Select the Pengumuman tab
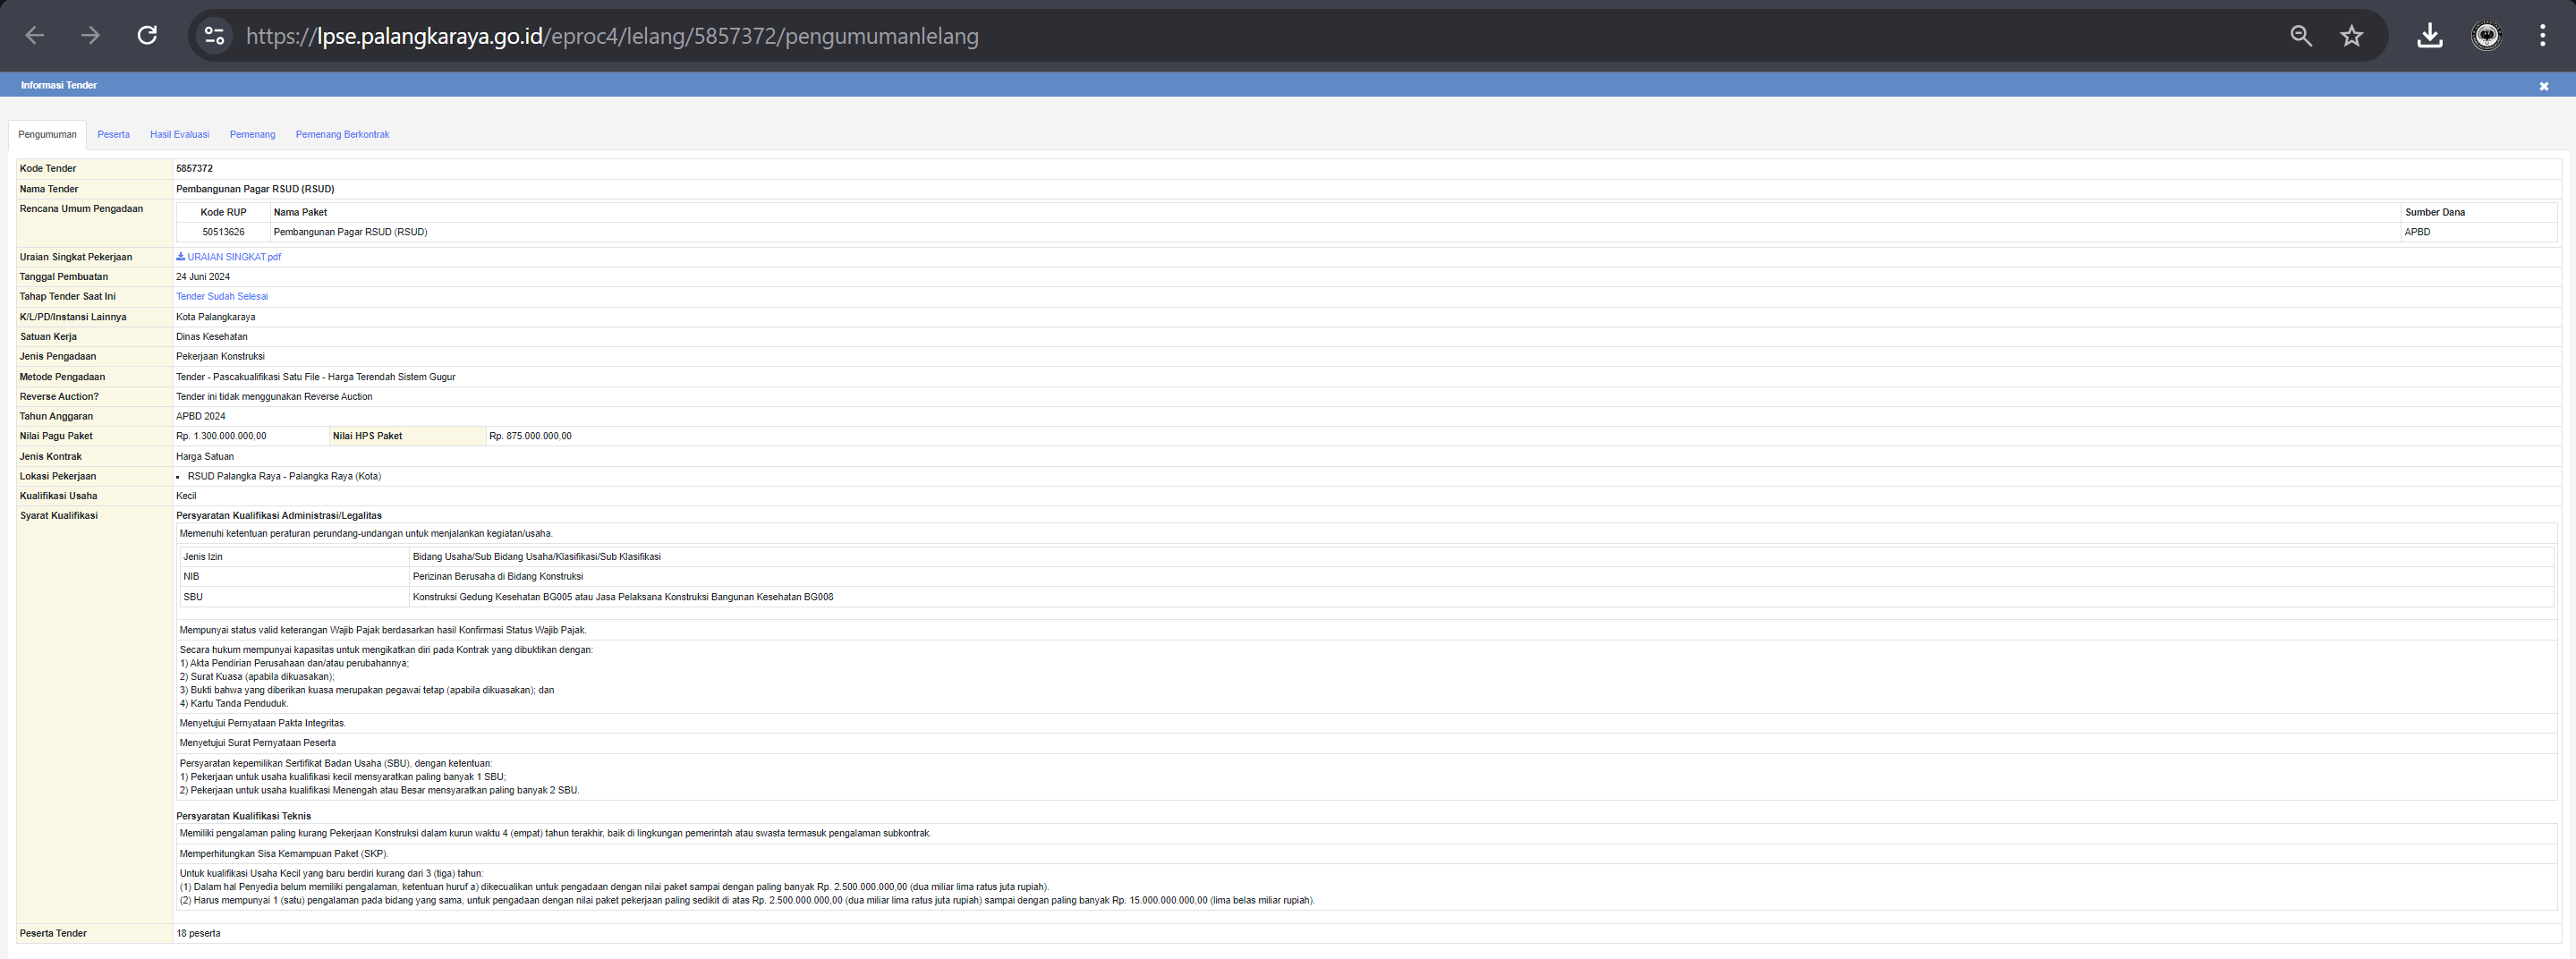This screenshot has height=959, width=2576. point(47,134)
